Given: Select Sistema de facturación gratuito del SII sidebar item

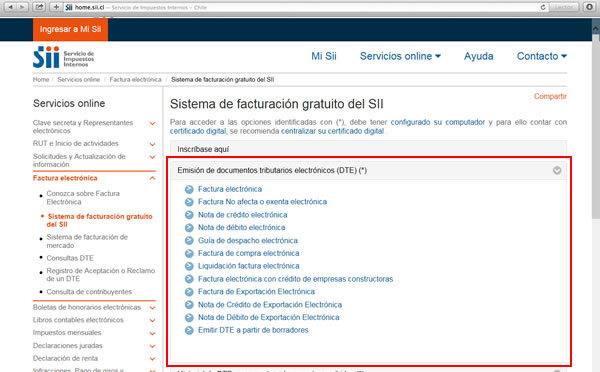Looking at the screenshot, I should (x=99, y=220).
